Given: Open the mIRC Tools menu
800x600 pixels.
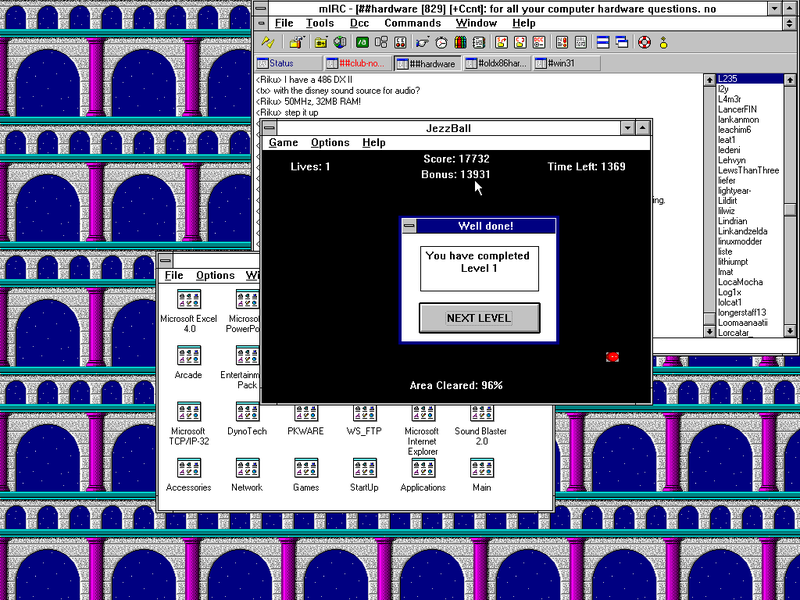Looking at the screenshot, I should tap(320, 23).
